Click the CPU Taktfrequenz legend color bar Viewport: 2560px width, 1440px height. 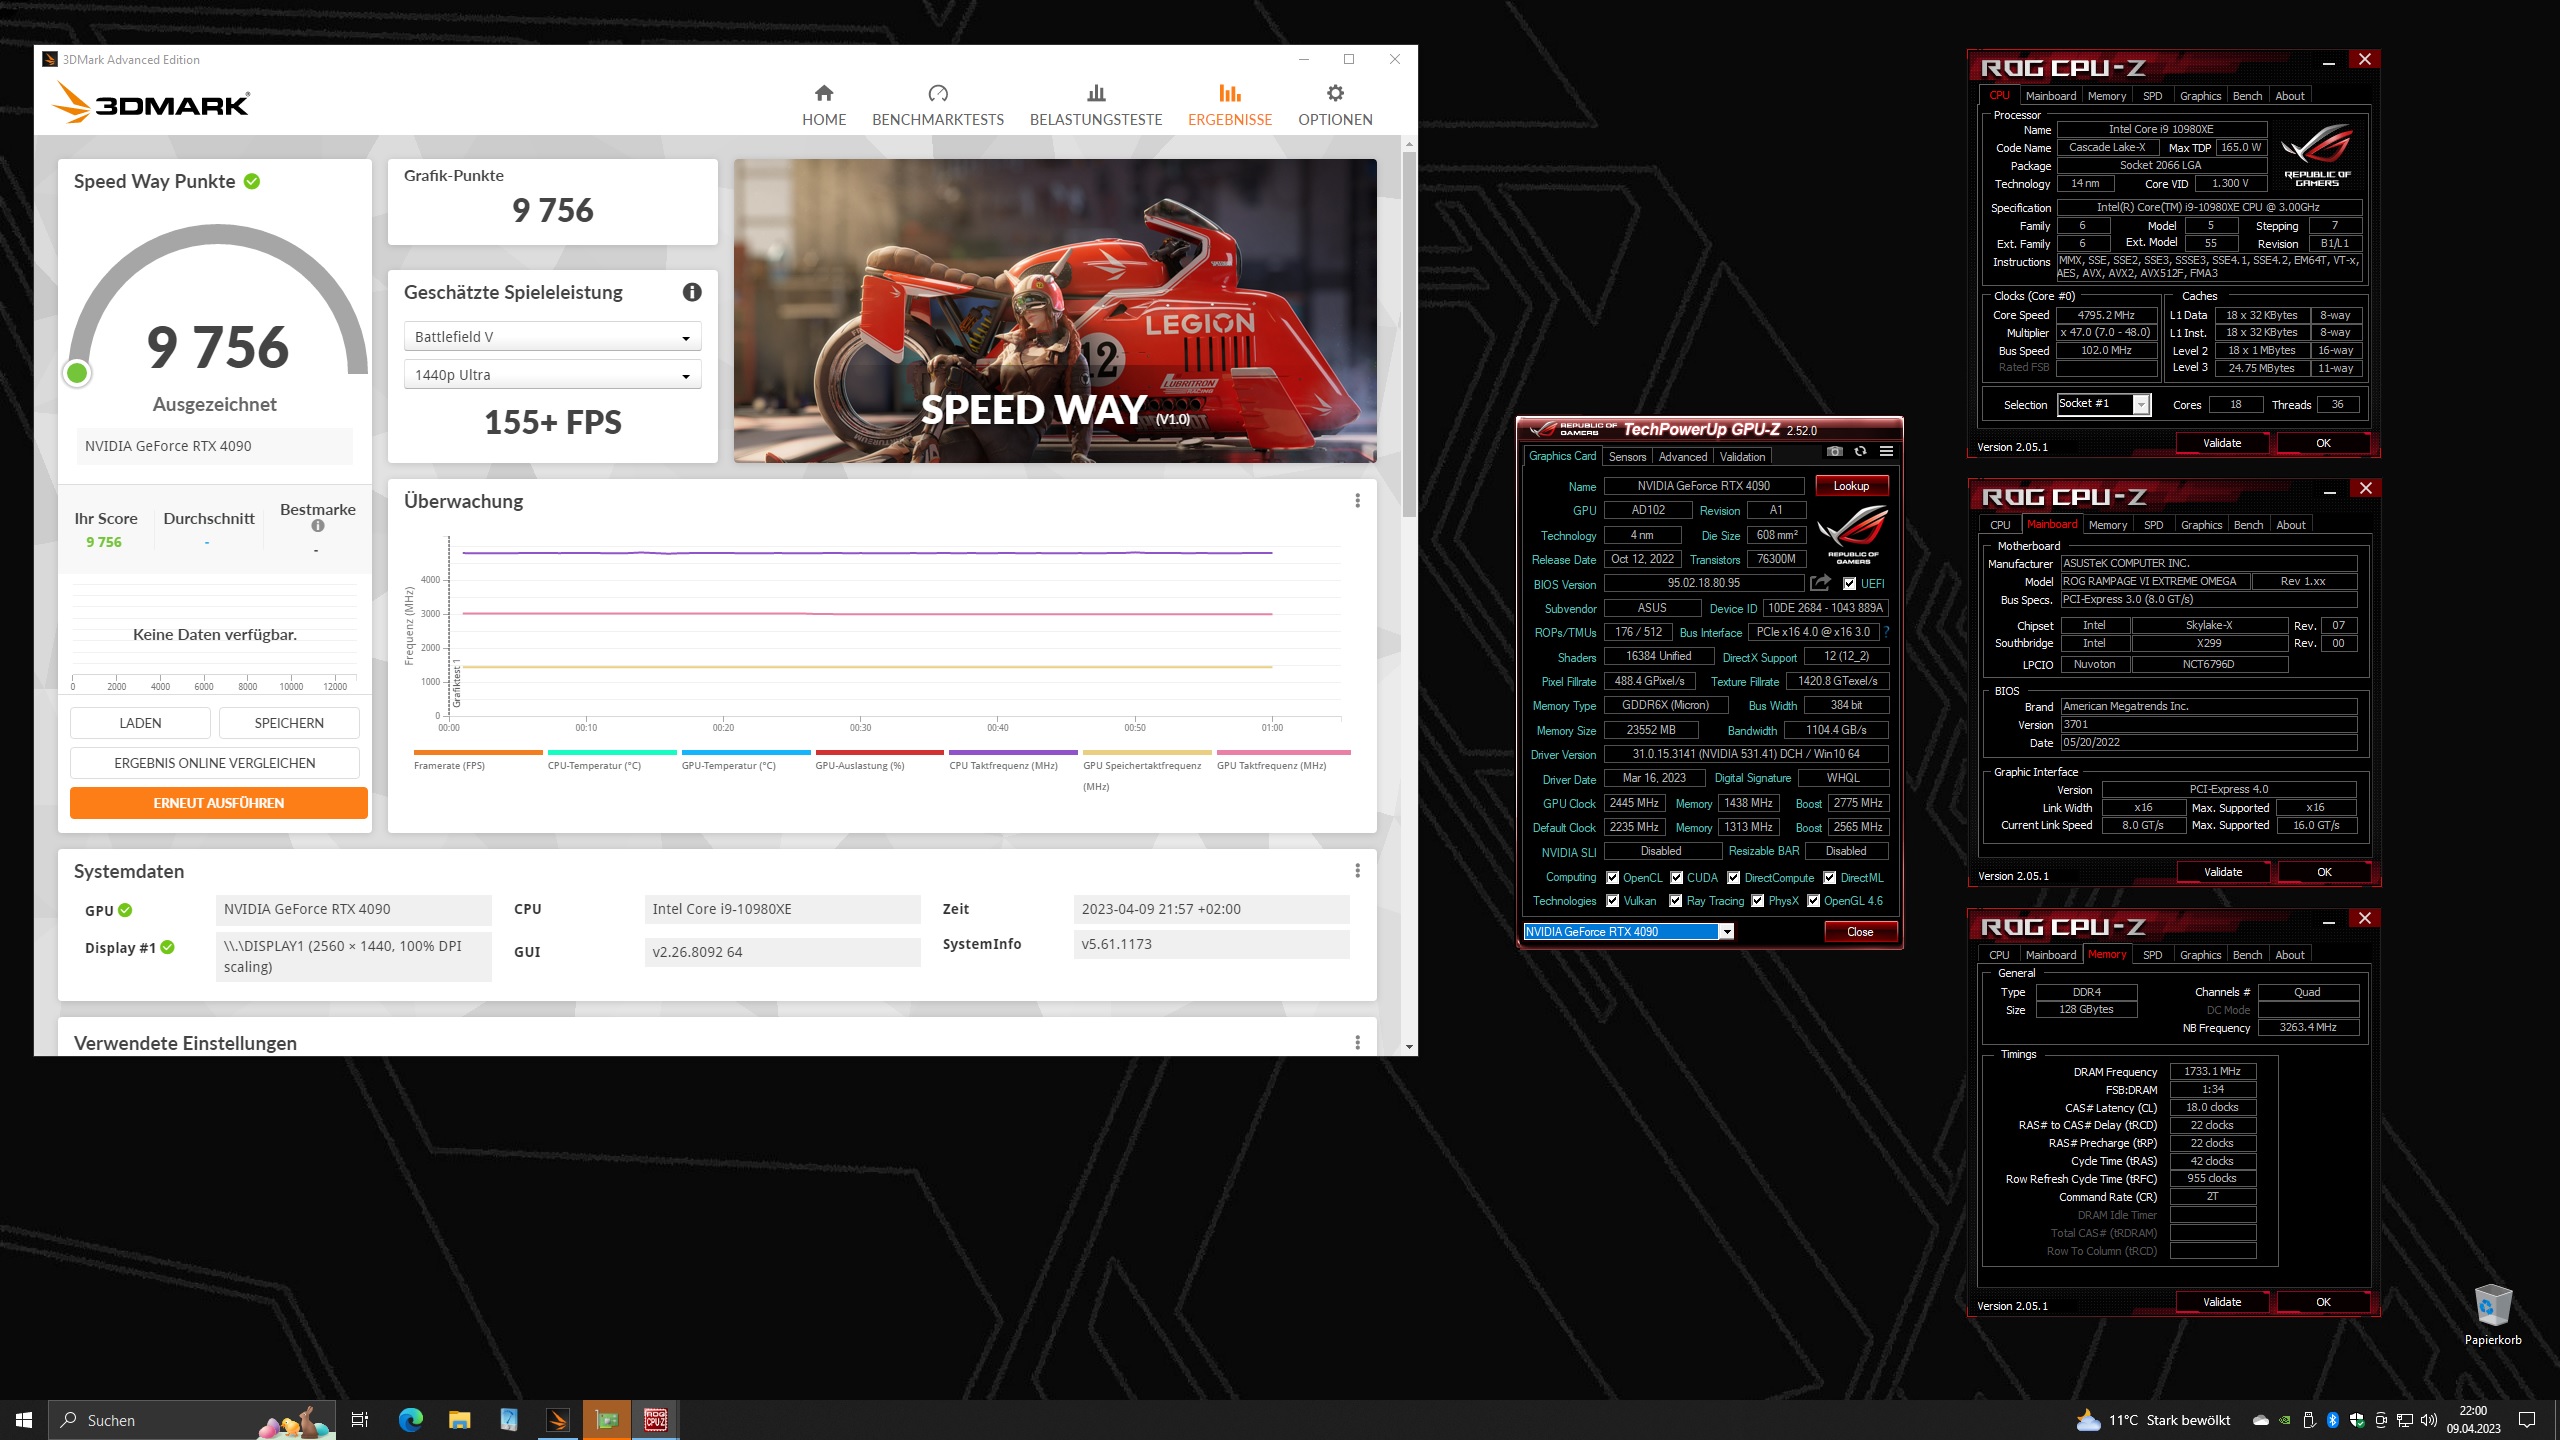(x=1013, y=752)
